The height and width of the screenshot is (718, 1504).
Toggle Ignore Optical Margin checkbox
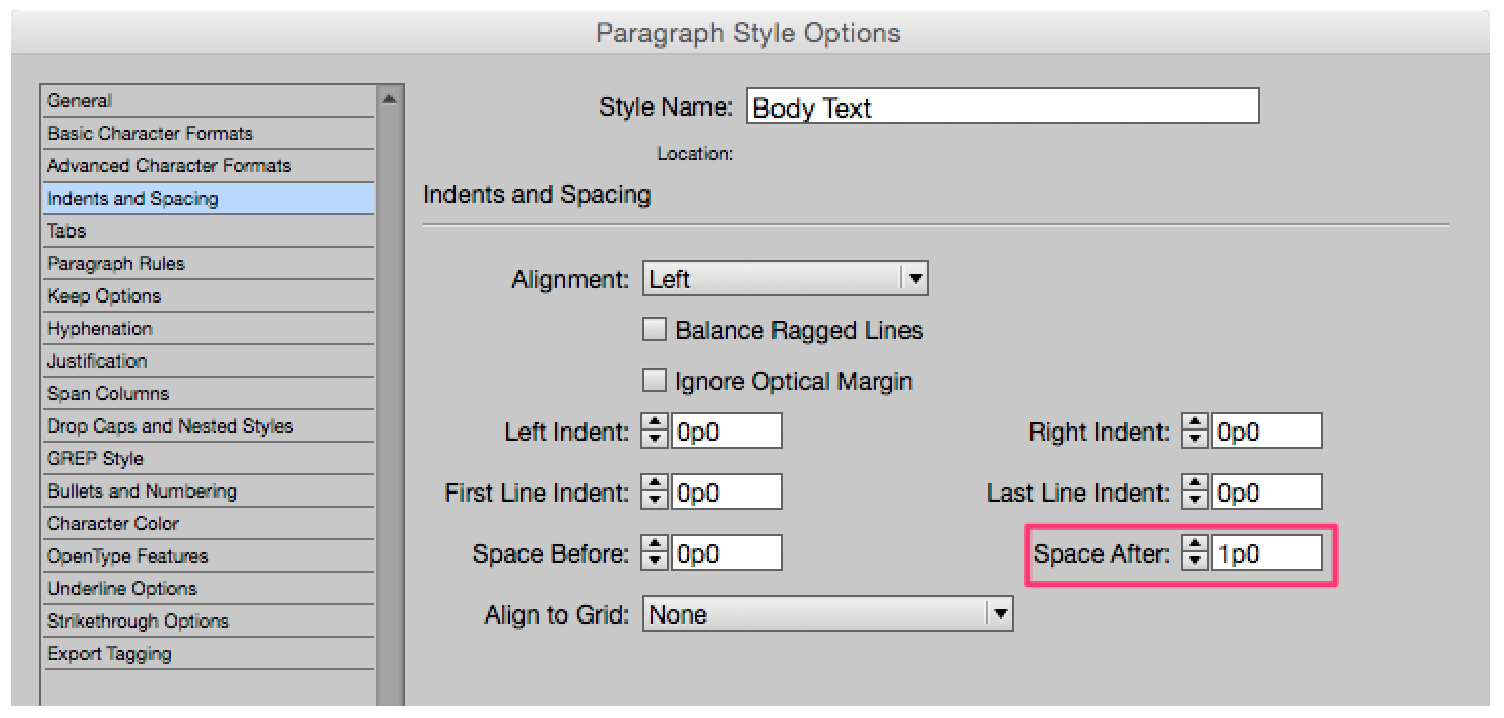(655, 381)
